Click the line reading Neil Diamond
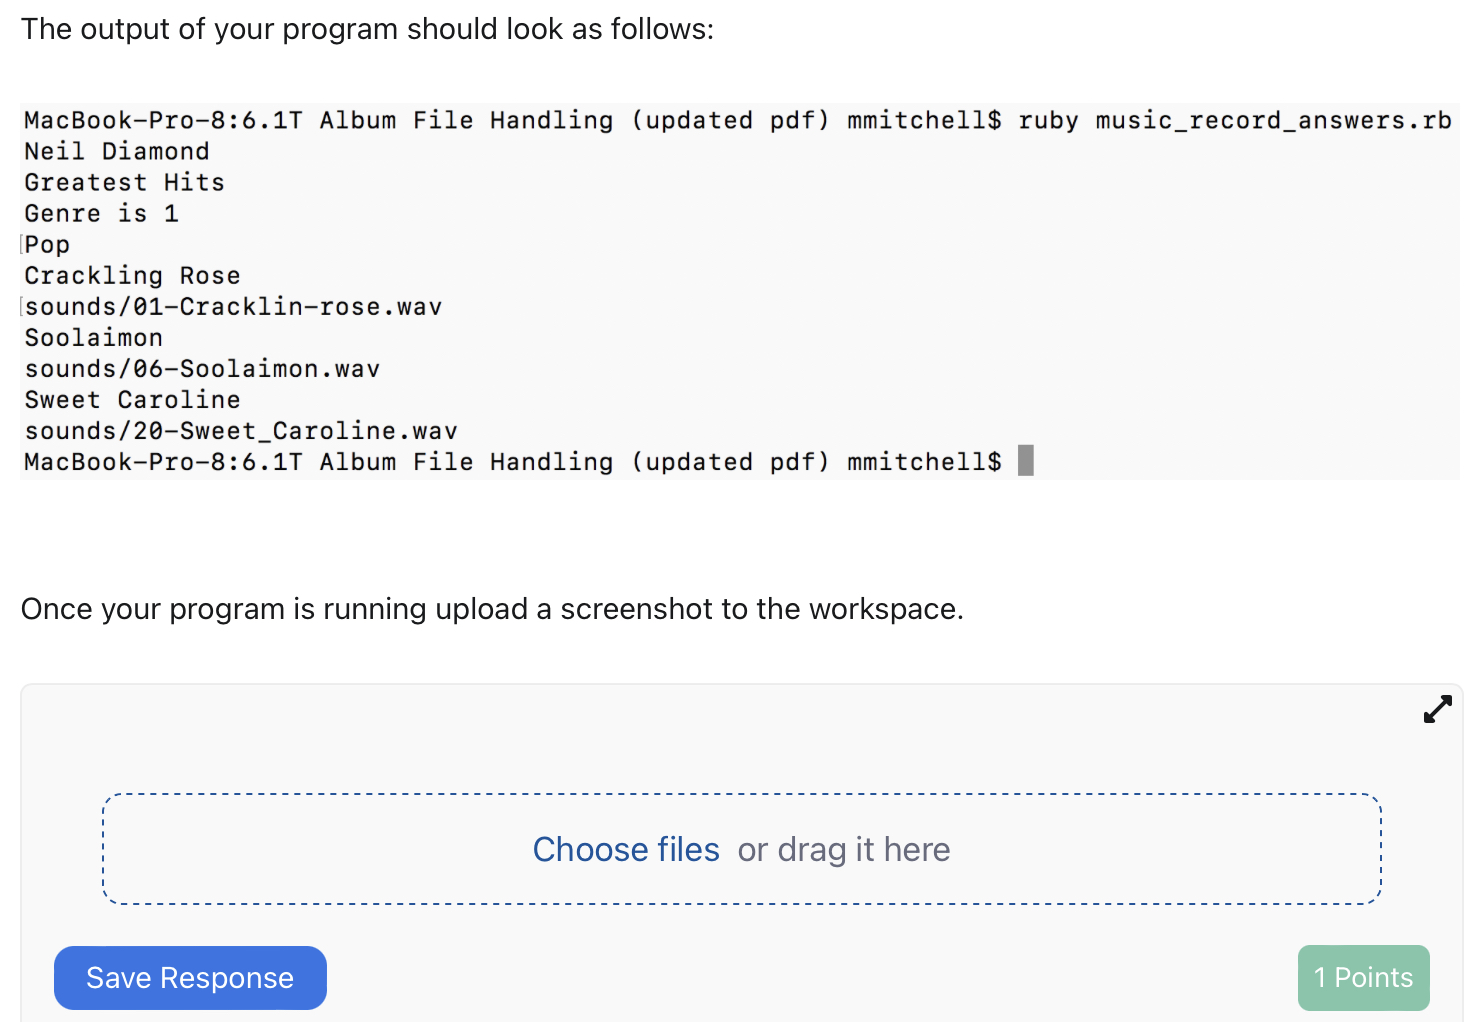 coord(116,151)
